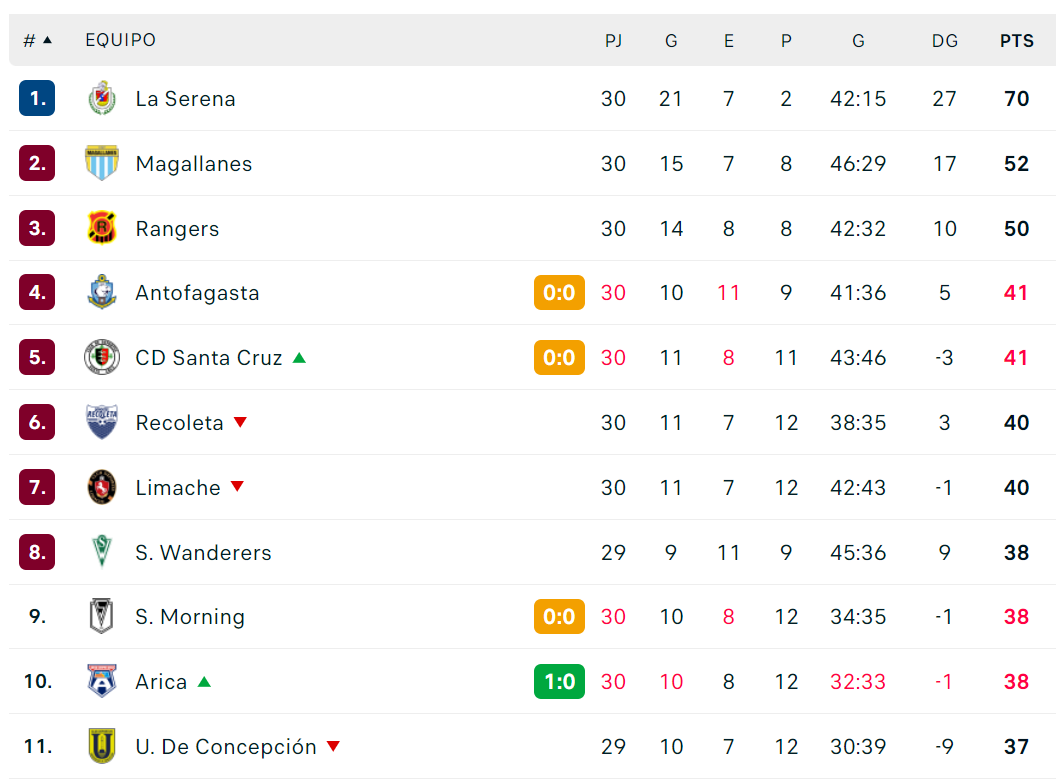
Task: Sort standings by PTS column header
Action: [1016, 40]
